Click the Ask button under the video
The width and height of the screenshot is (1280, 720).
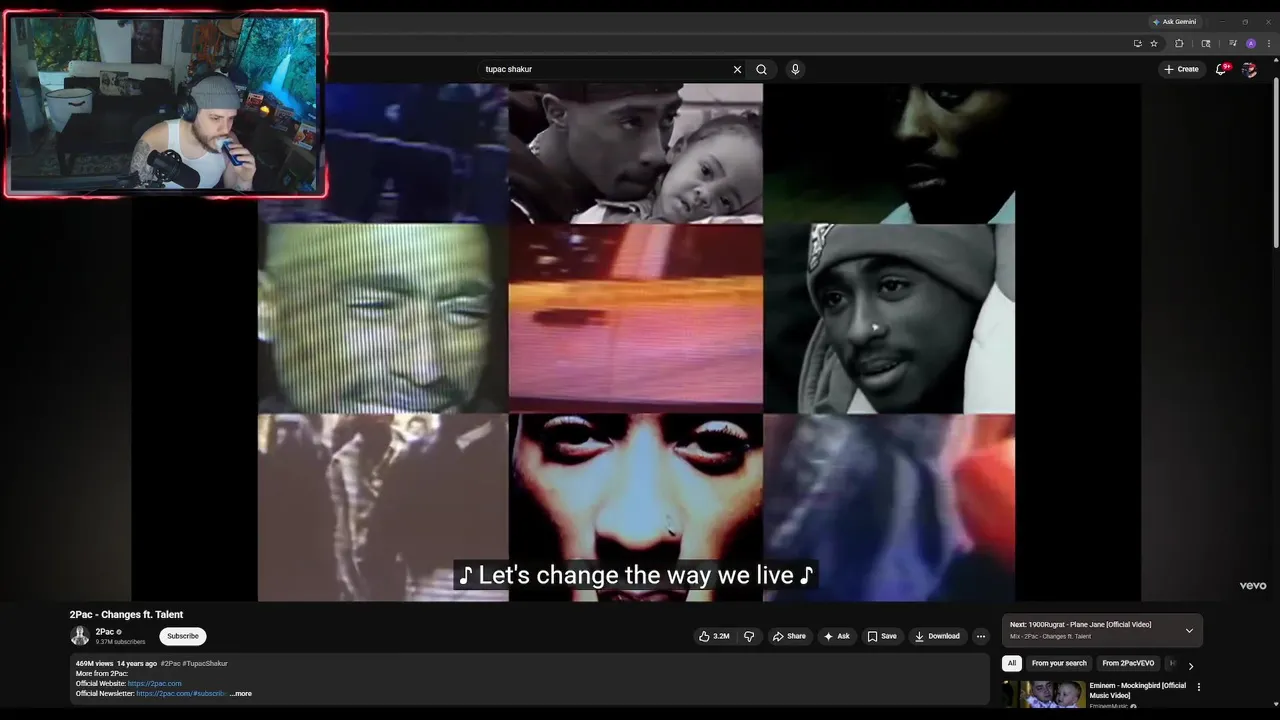tap(836, 636)
